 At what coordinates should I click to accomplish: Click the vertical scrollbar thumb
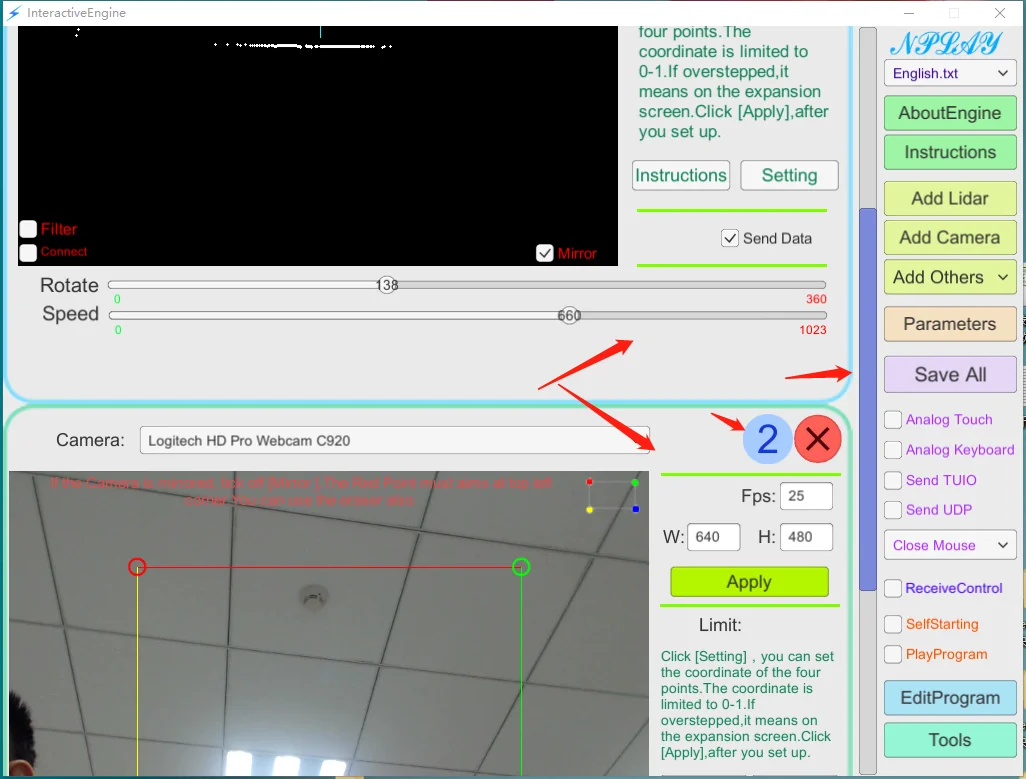pyautogui.click(x=868, y=399)
